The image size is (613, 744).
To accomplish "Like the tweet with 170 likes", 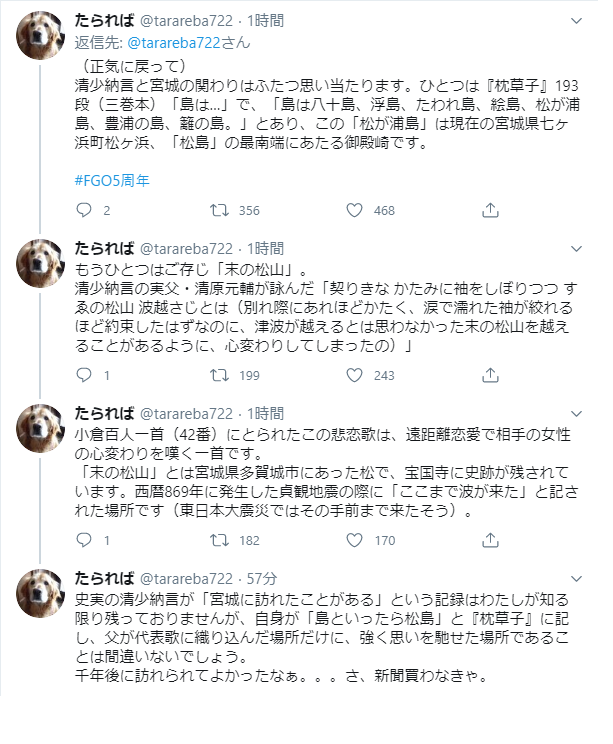I will (352, 541).
